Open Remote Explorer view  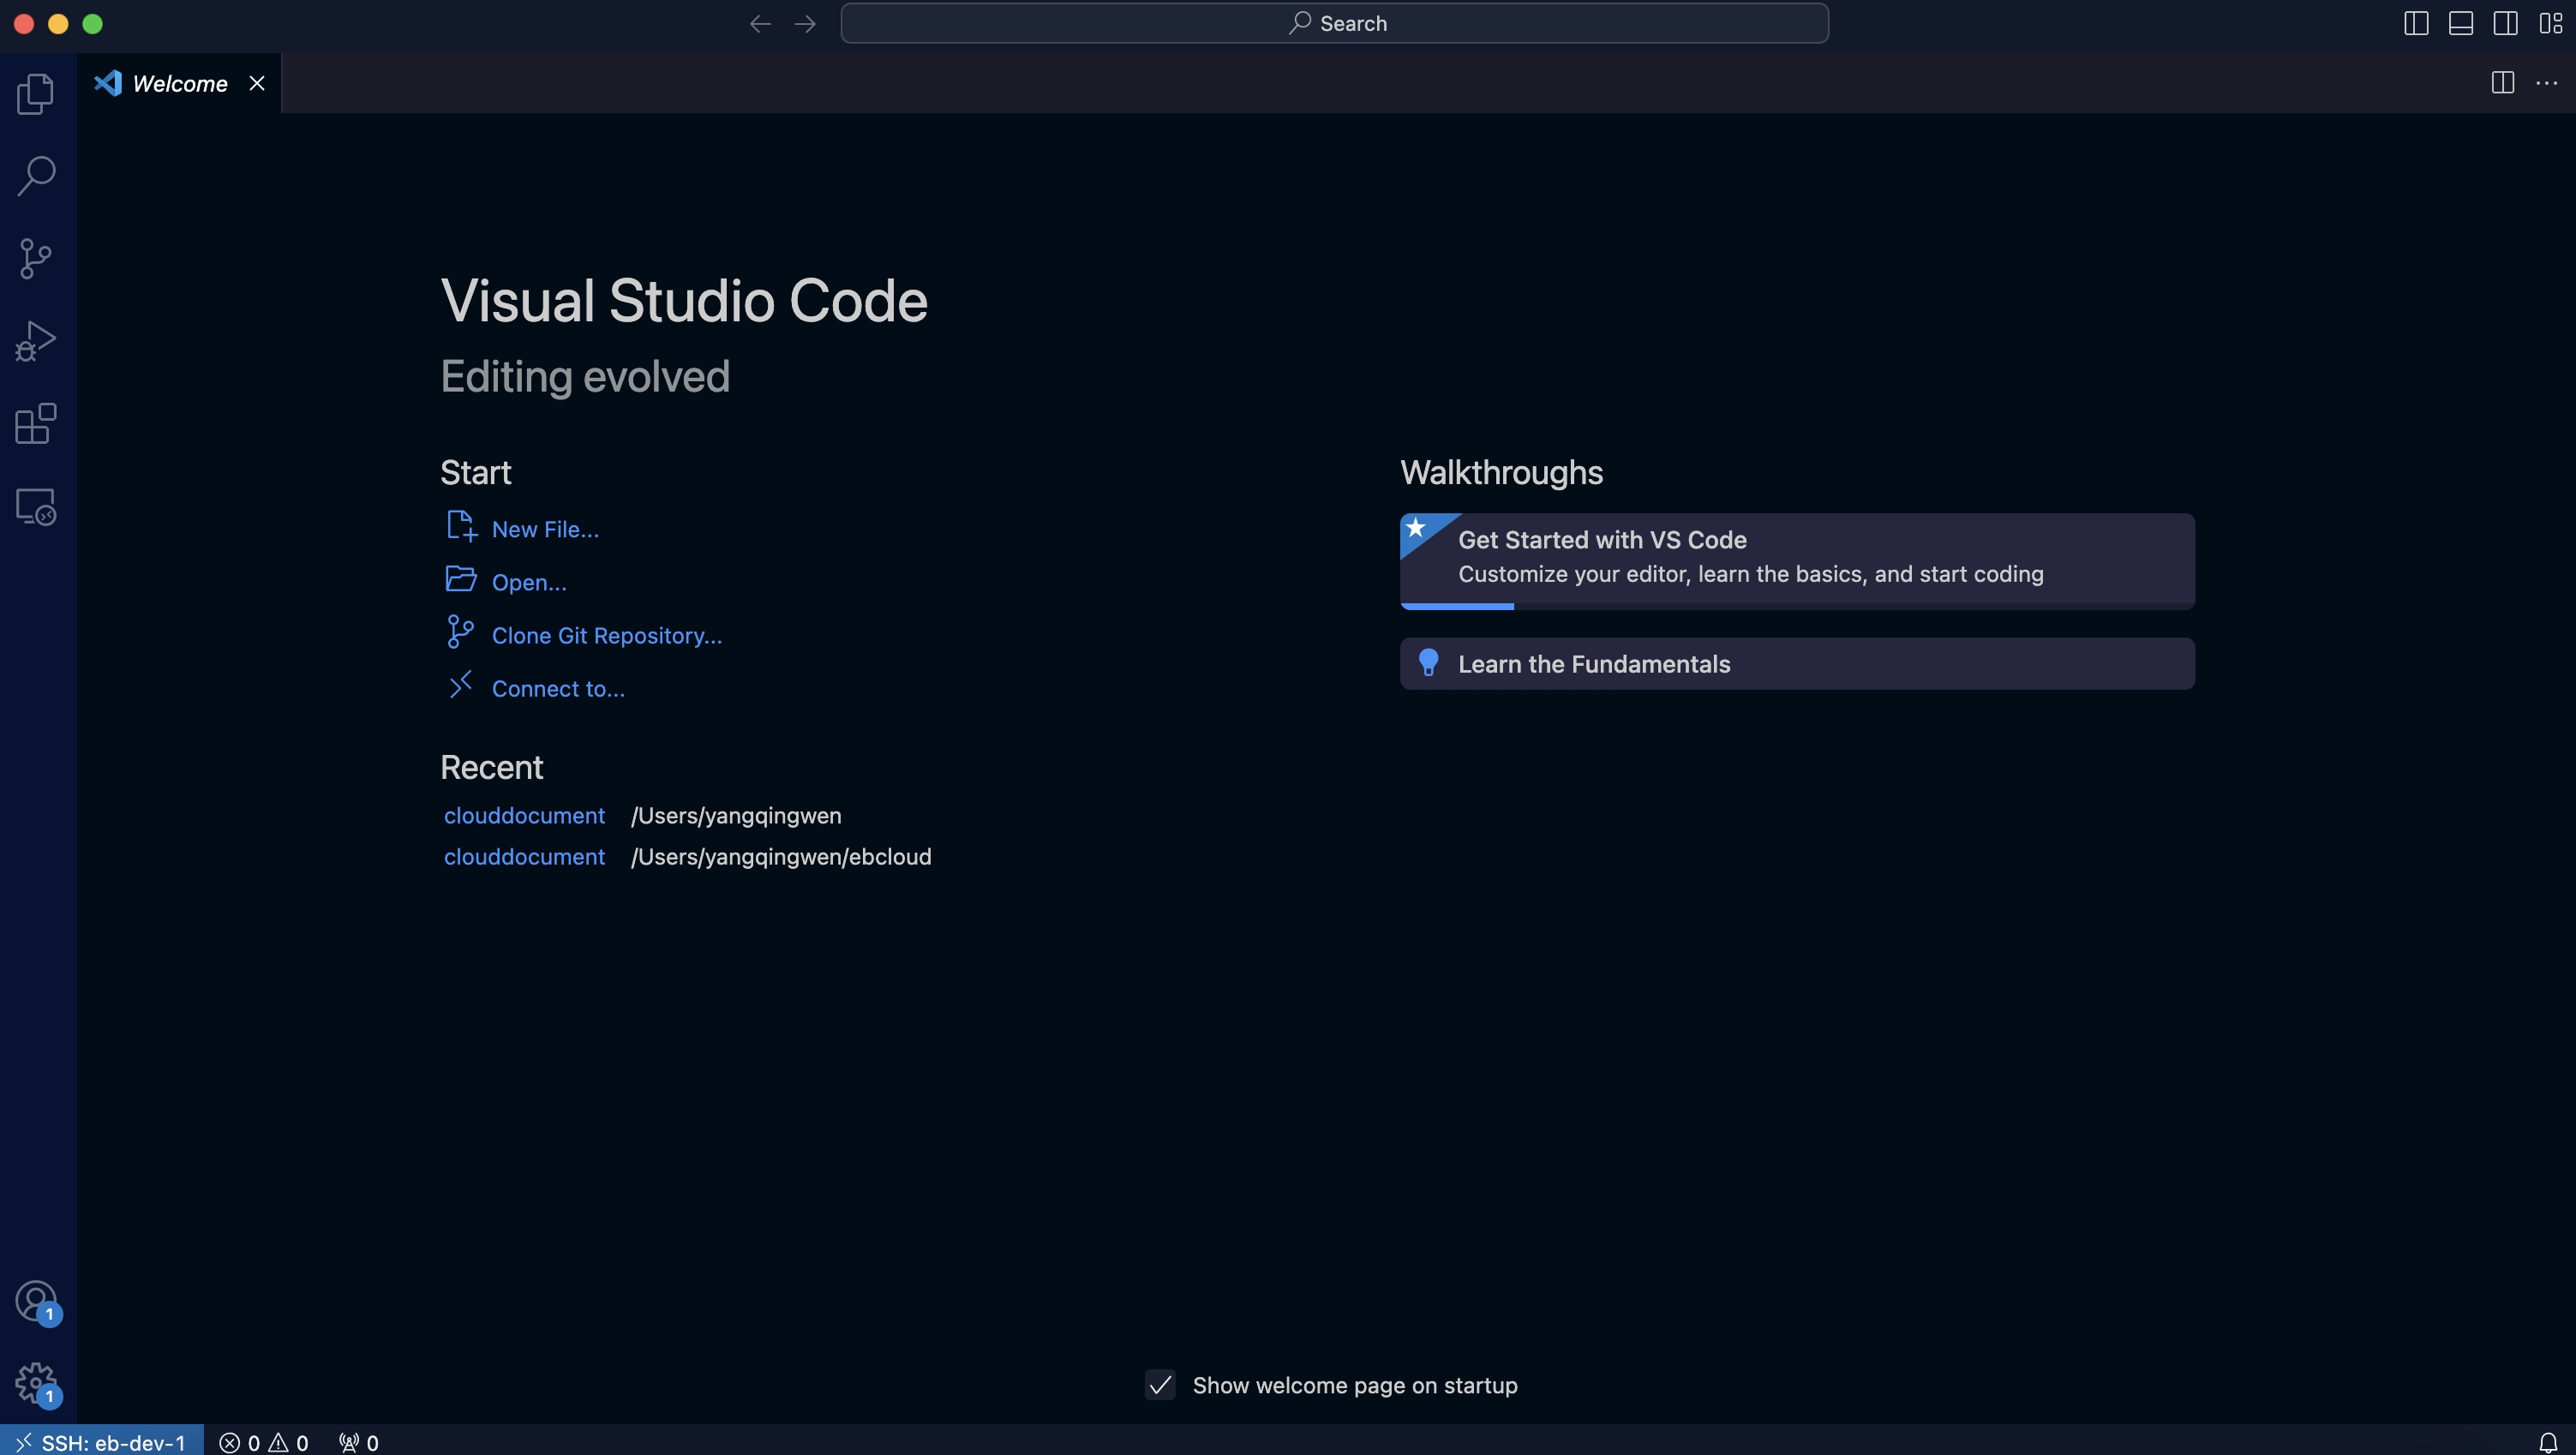coord(36,507)
